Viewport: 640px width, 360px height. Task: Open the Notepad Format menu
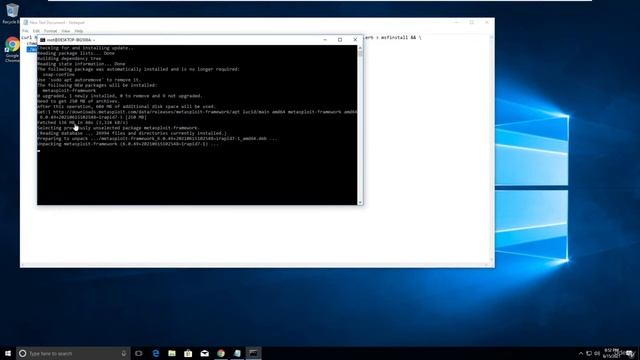coord(51,31)
